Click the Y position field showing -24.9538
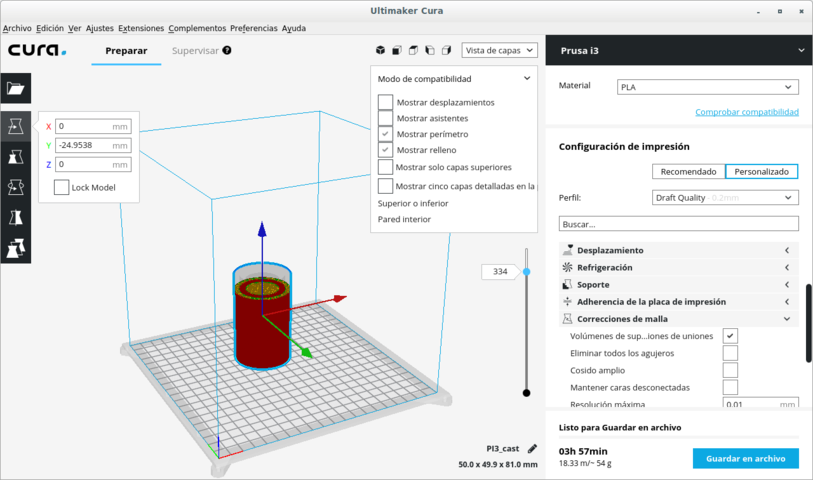The image size is (813, 480). (x=93, y=145)
